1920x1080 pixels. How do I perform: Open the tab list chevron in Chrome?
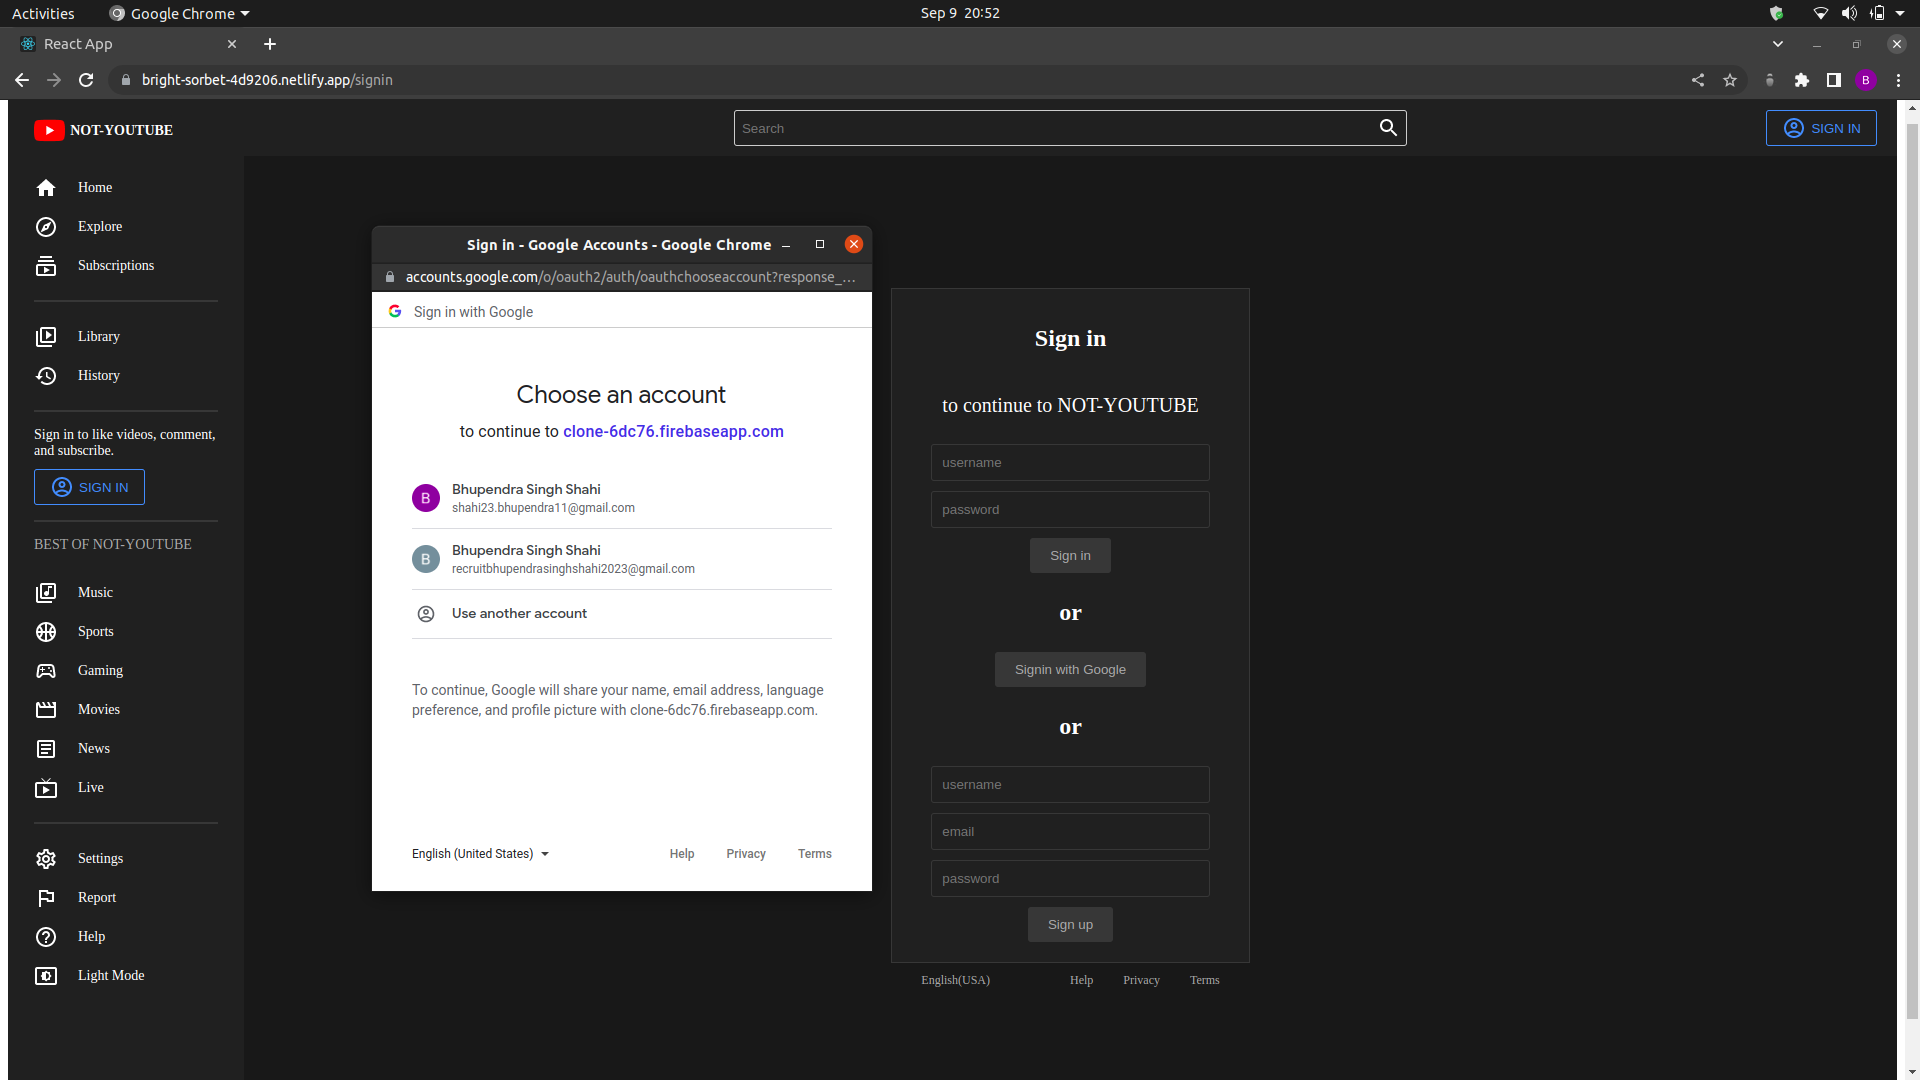click(1778, 44)
